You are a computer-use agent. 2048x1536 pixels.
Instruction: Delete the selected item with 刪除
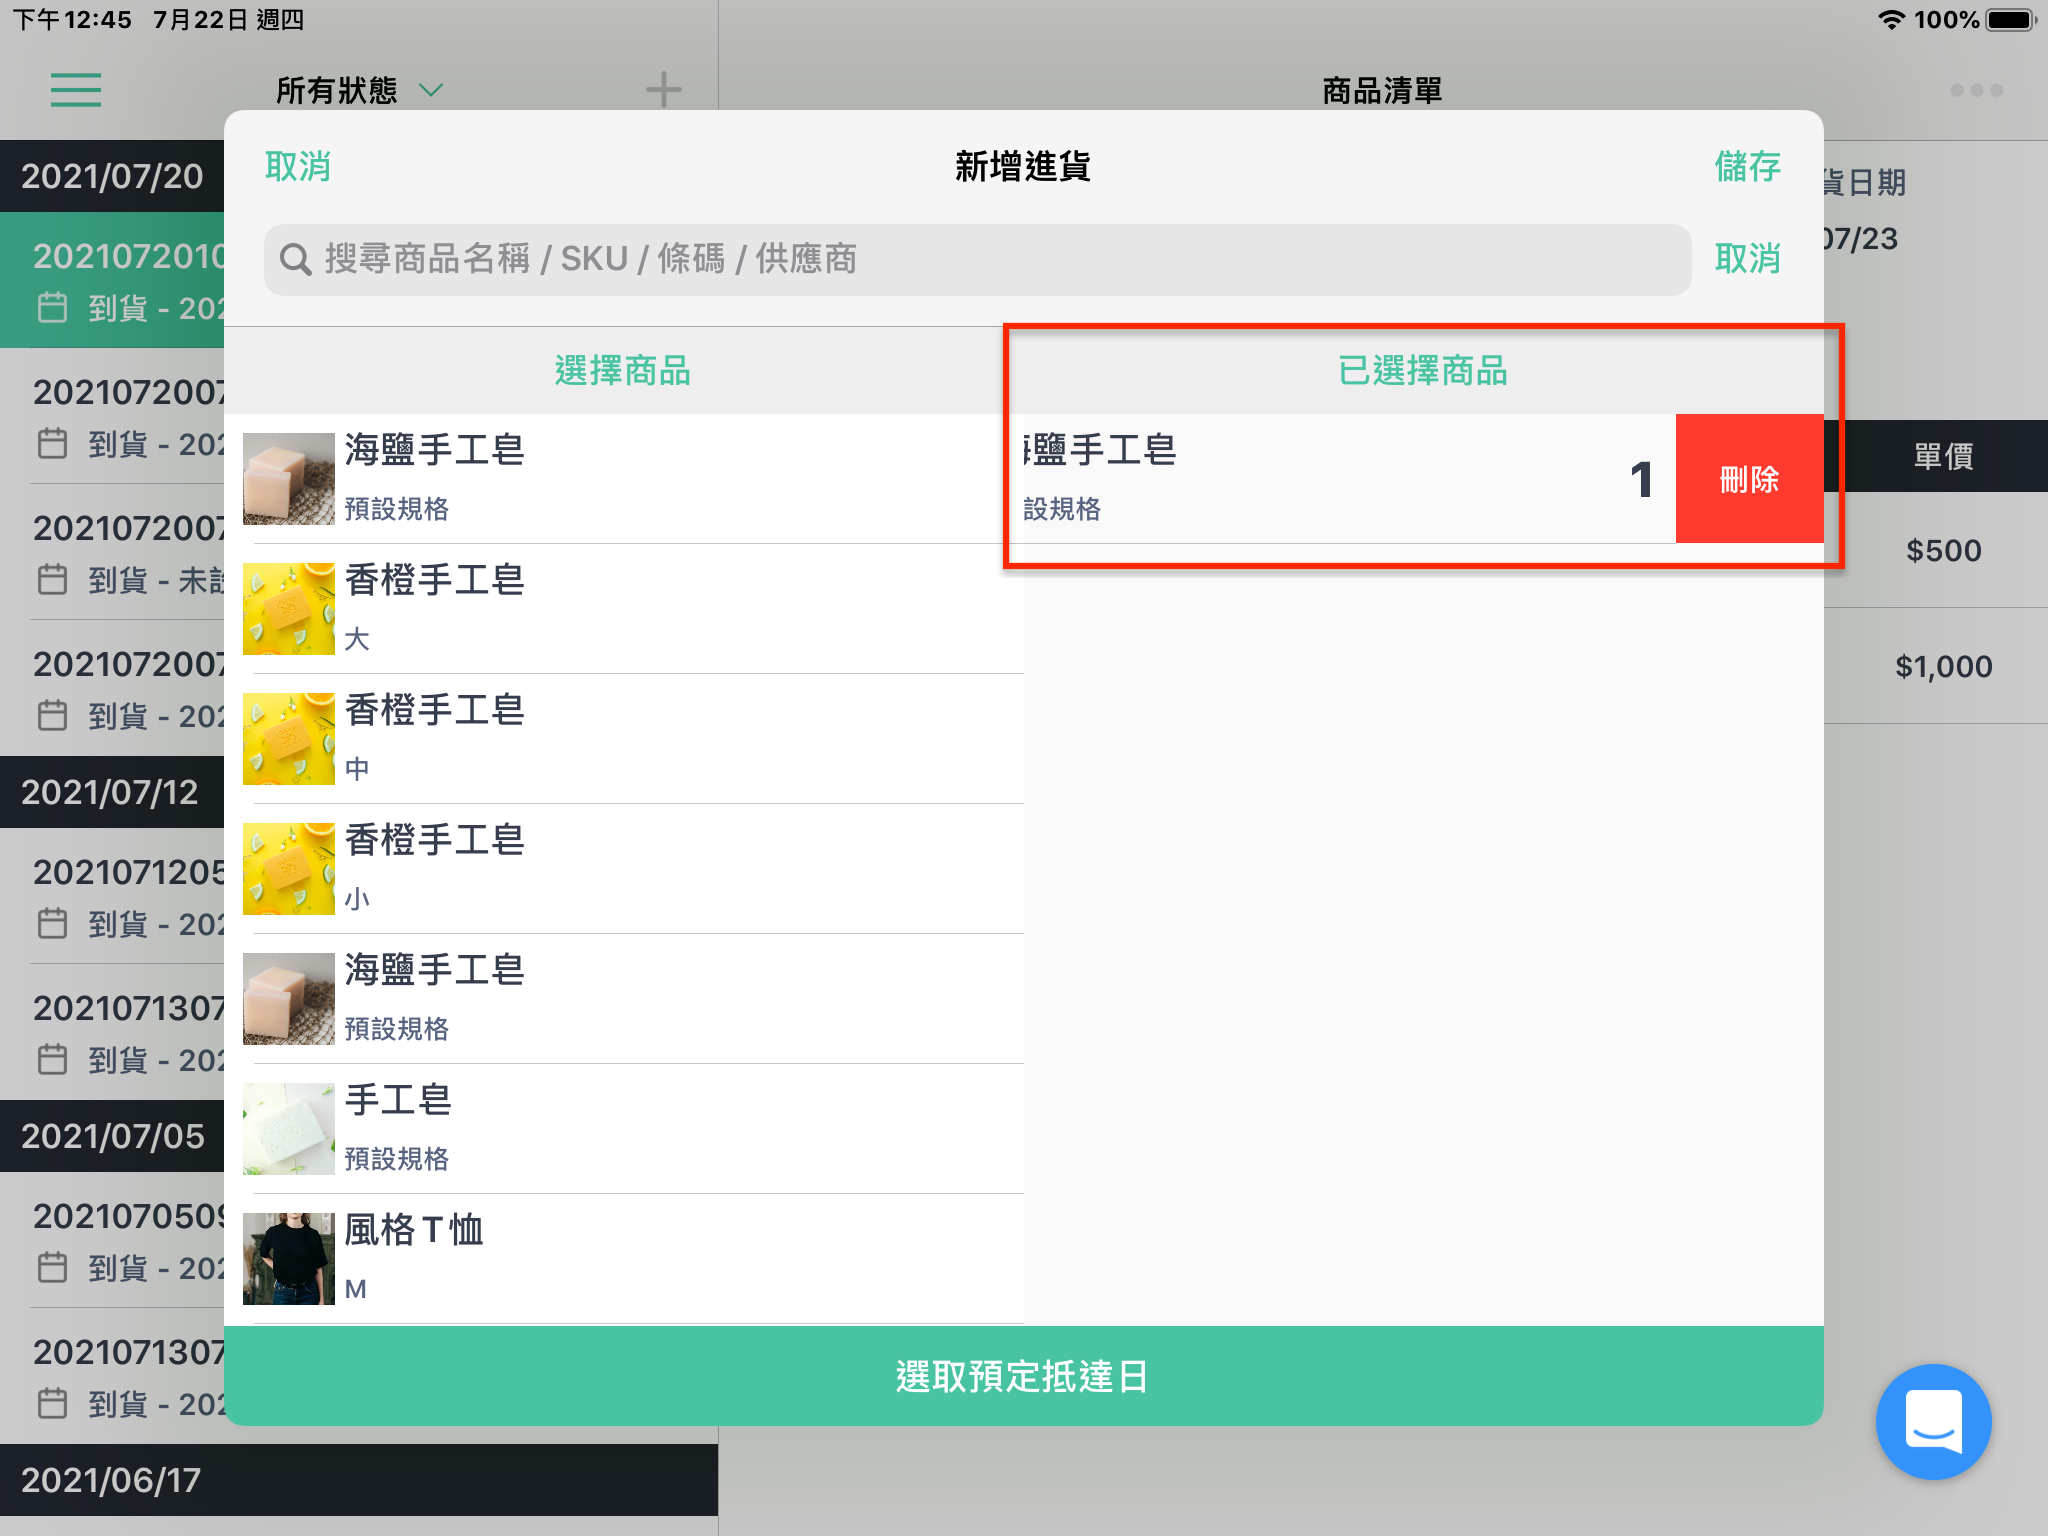coord(1749,479)
